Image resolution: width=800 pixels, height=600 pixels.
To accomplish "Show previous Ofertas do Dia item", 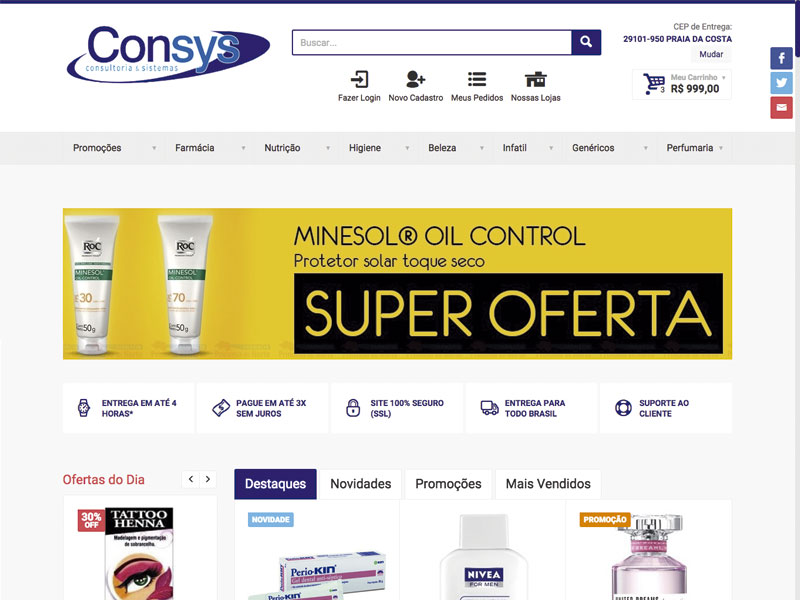I will pyautogui.click(x=191, y=479).
